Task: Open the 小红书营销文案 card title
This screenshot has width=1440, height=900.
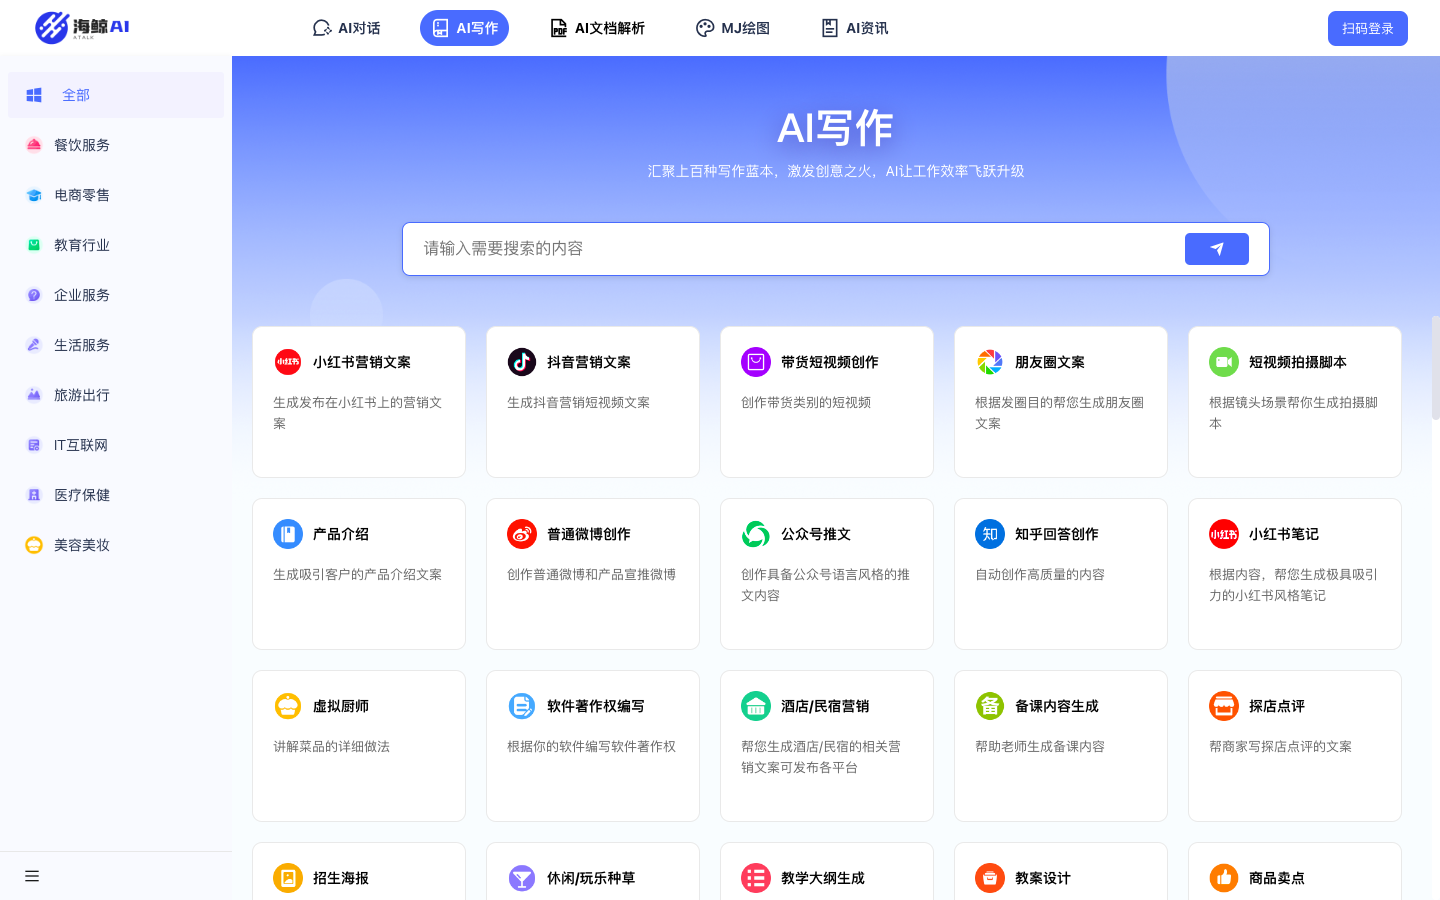Action: [362, 362]
